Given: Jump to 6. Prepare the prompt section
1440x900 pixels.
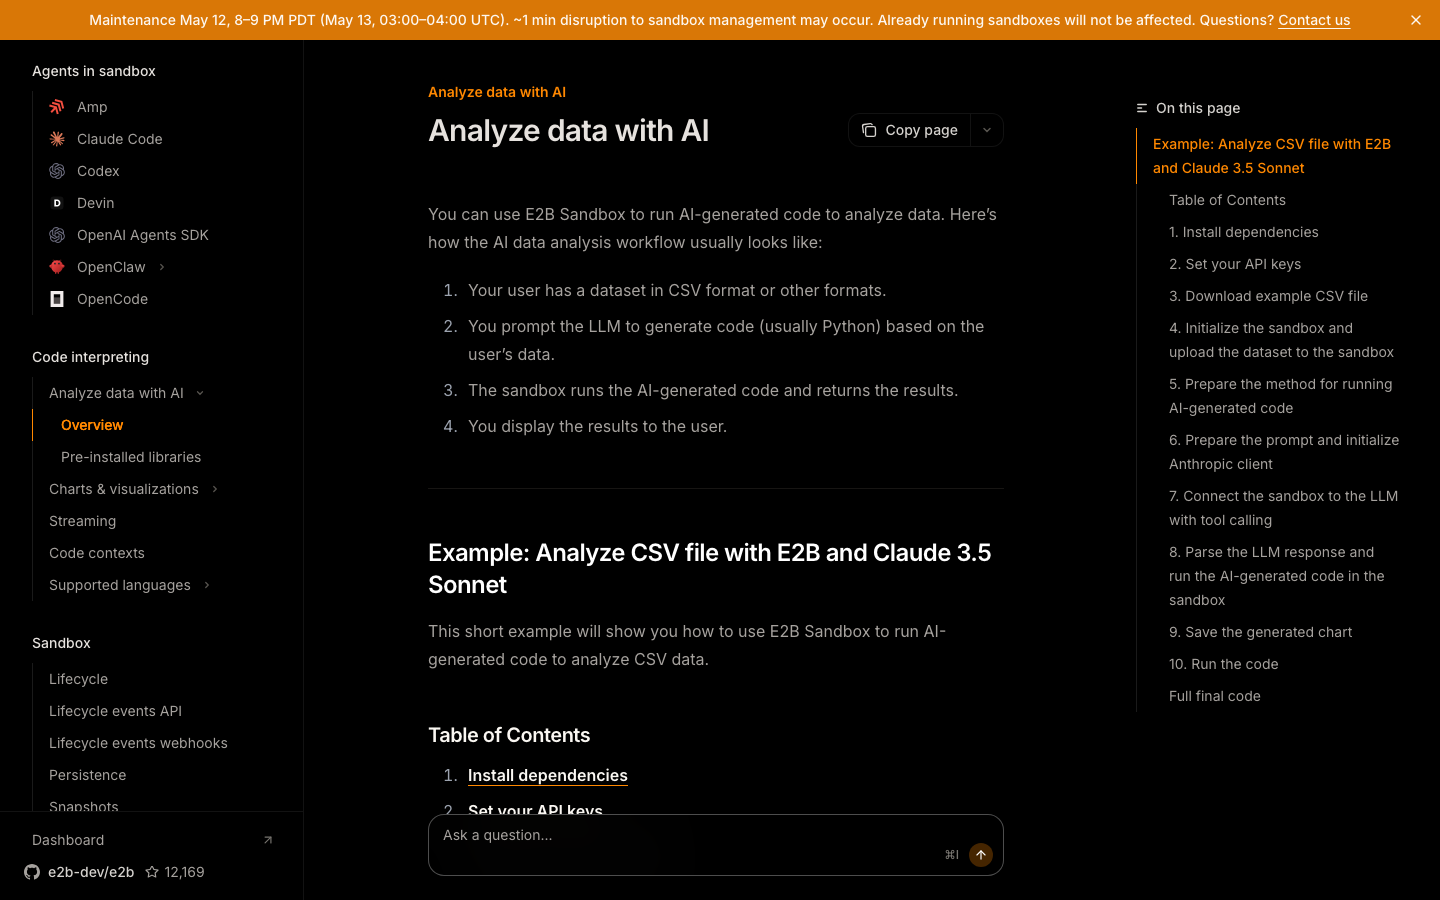Looking at the screenshot, I should (1284, 452).
